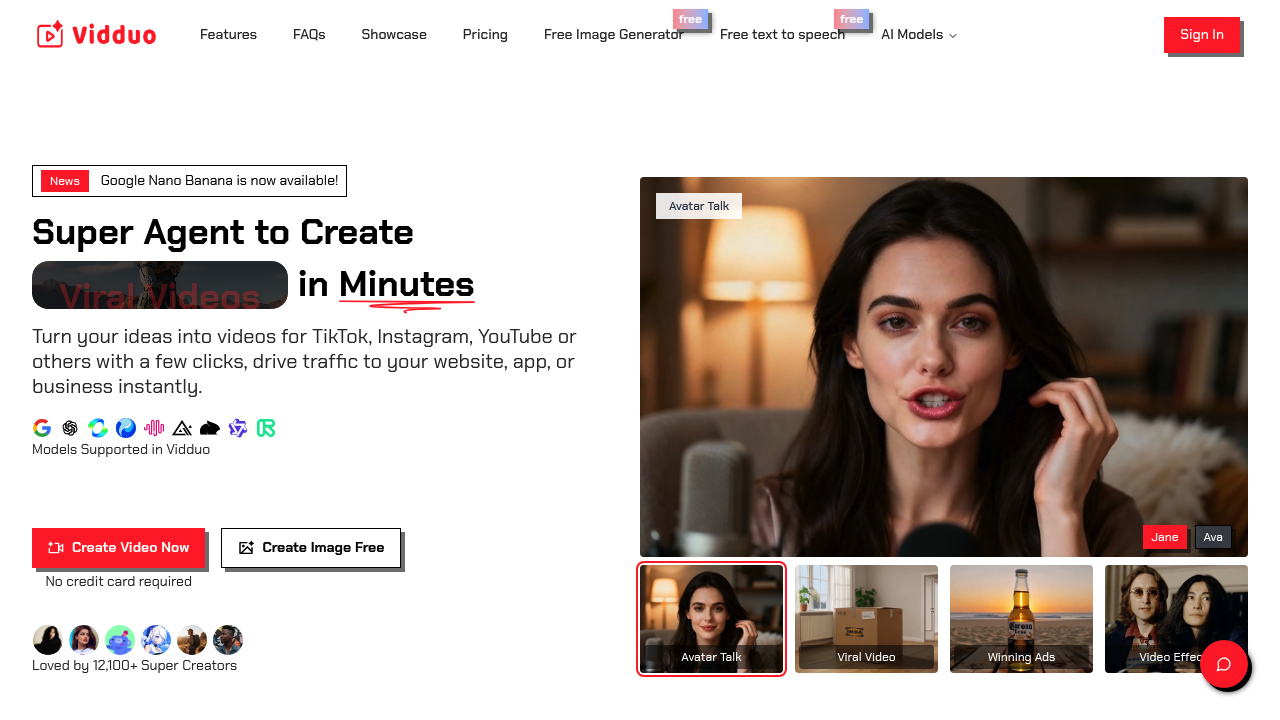Select the Winning Ads video thumbnail

(x=1021, y=619)
